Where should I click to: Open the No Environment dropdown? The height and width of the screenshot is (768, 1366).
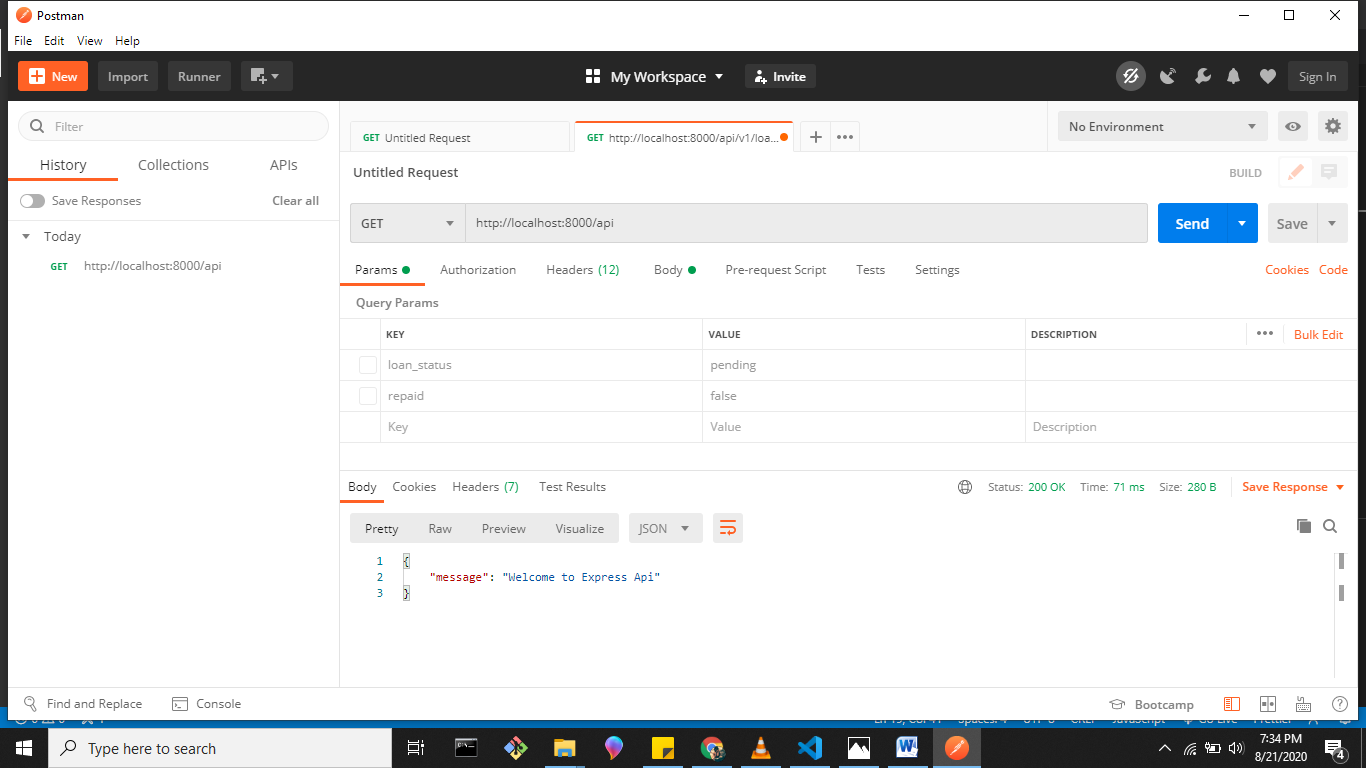point(1163,127)
